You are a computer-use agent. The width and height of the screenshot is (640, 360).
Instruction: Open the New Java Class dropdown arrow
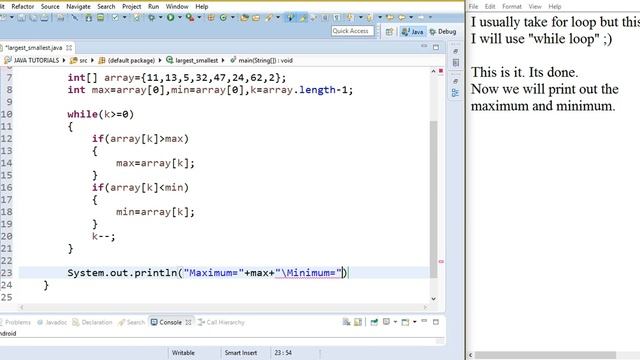pos(233,18)
